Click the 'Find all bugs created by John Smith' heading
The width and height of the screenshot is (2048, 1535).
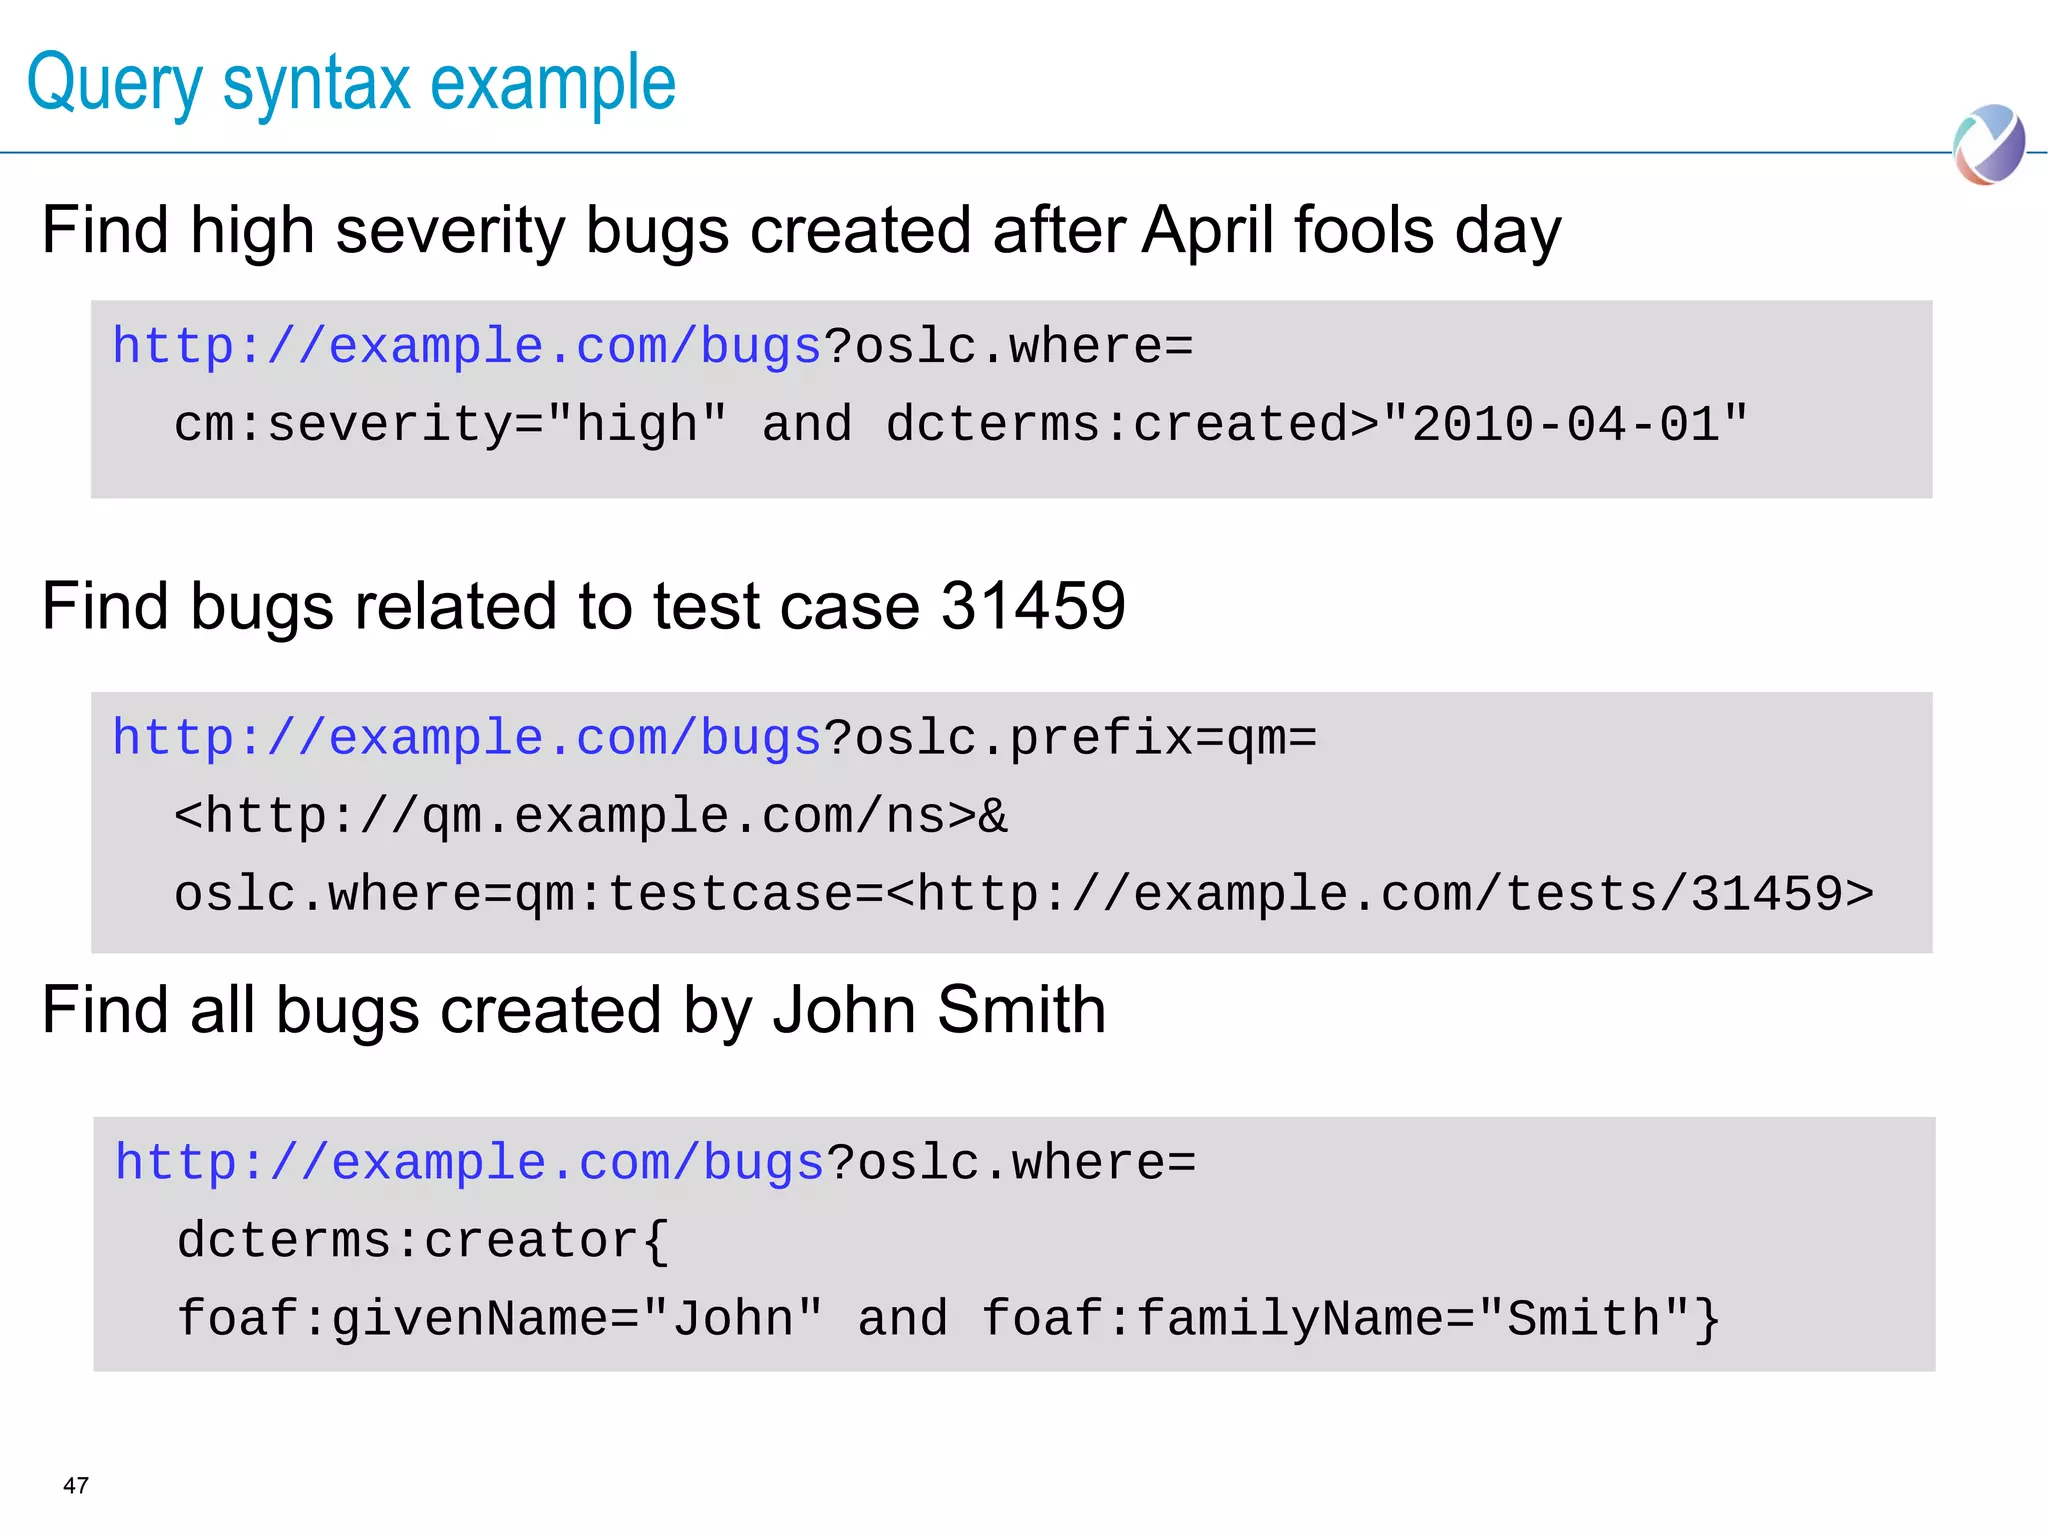click(x=573, y=1010)
